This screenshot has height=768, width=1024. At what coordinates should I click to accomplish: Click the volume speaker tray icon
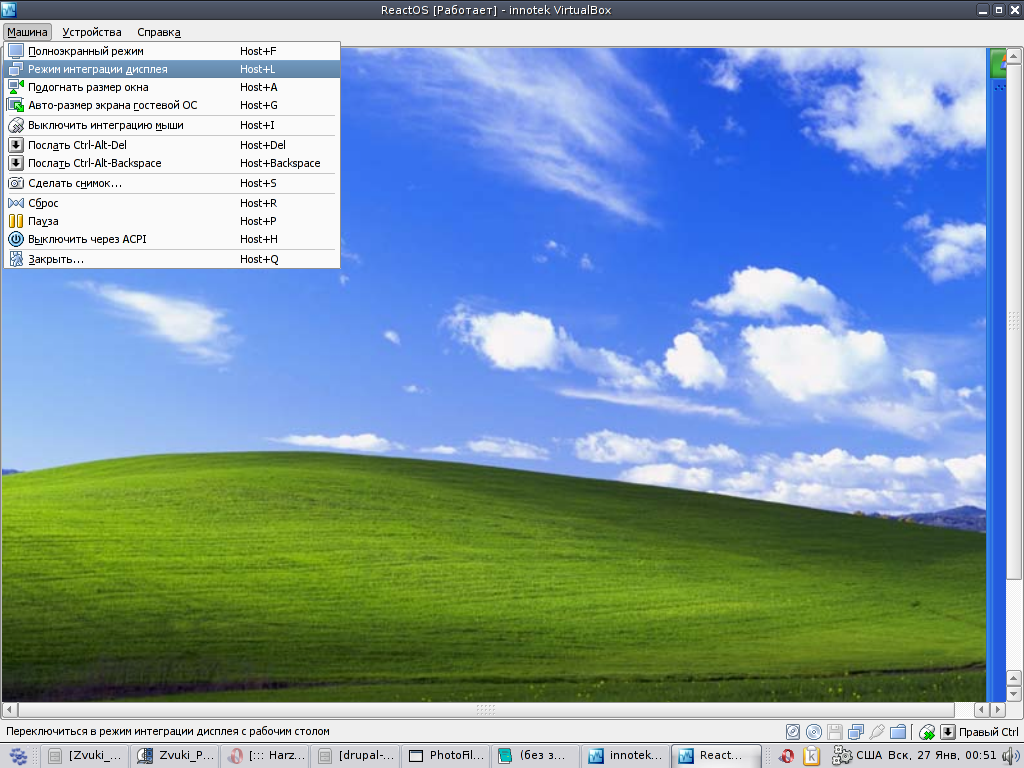pyautogui.click(x=1012, y=756)
